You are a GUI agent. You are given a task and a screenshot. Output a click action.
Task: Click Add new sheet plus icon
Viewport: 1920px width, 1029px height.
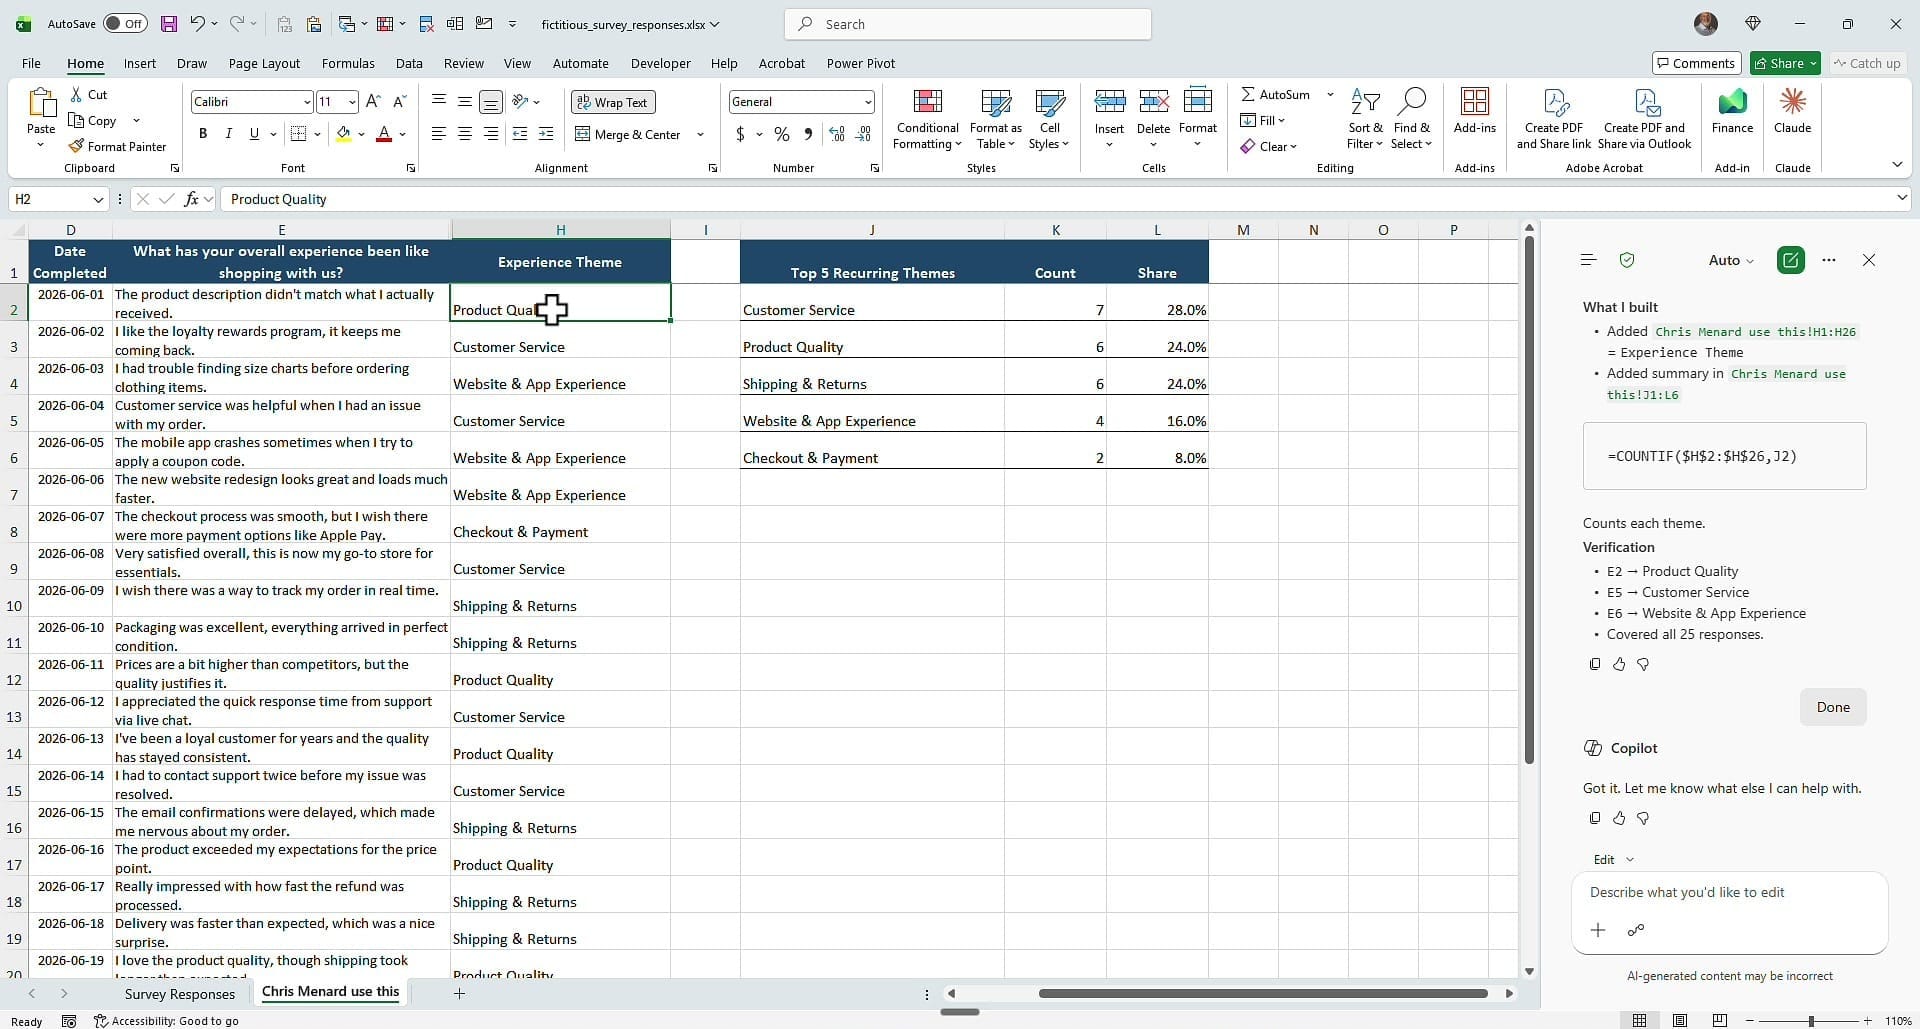(459, 993)
